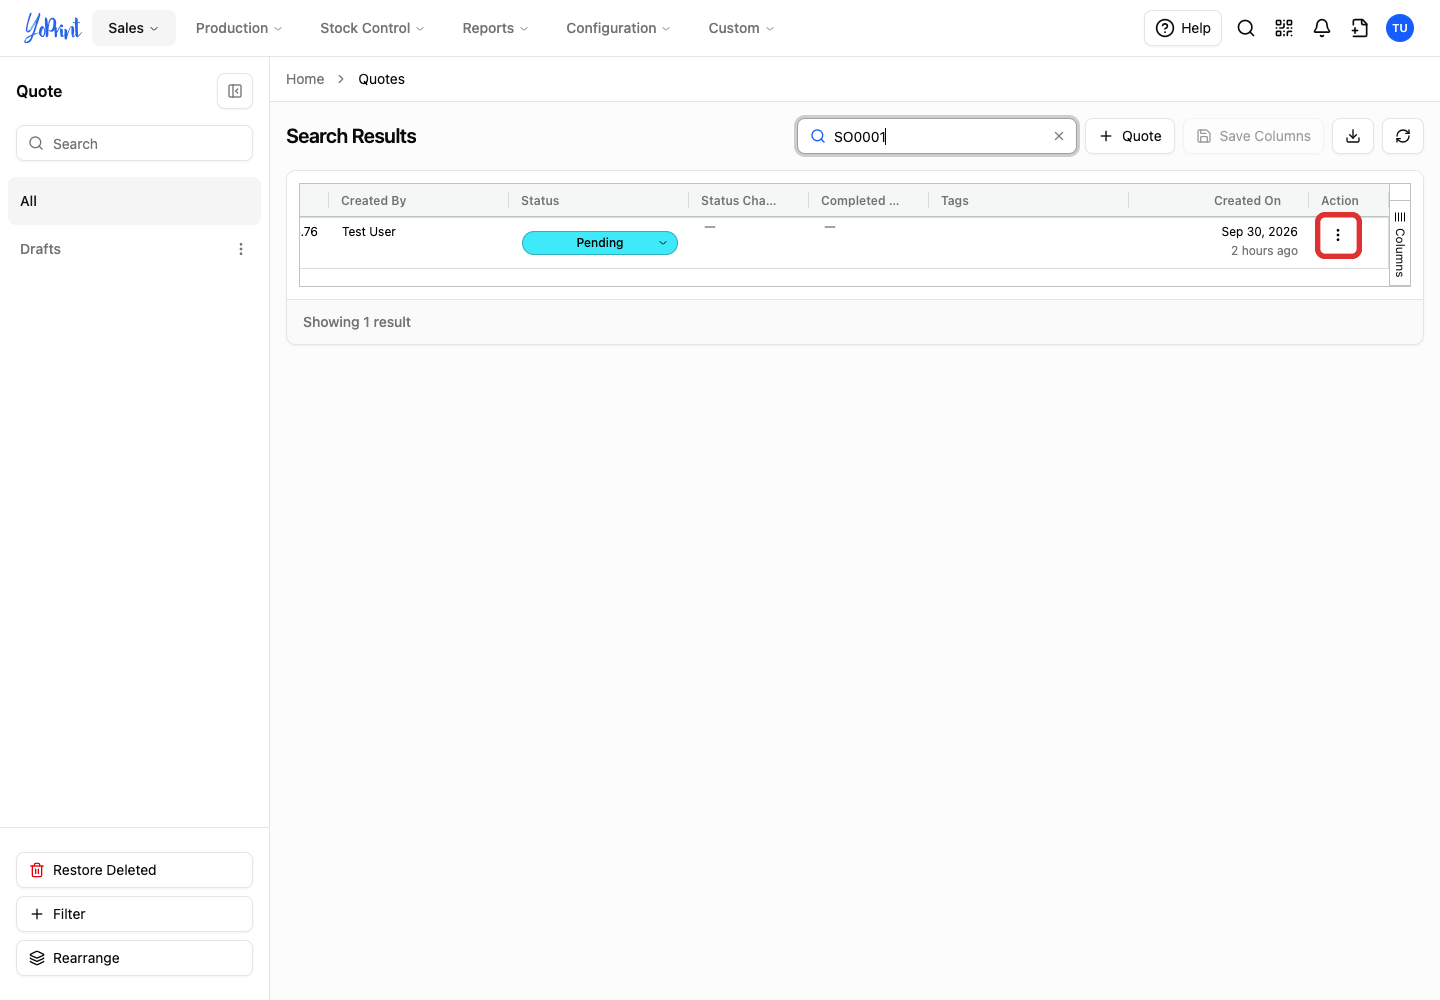Open the Stock Control menu
The image size is (1440, 1000).
click(372, 28)
